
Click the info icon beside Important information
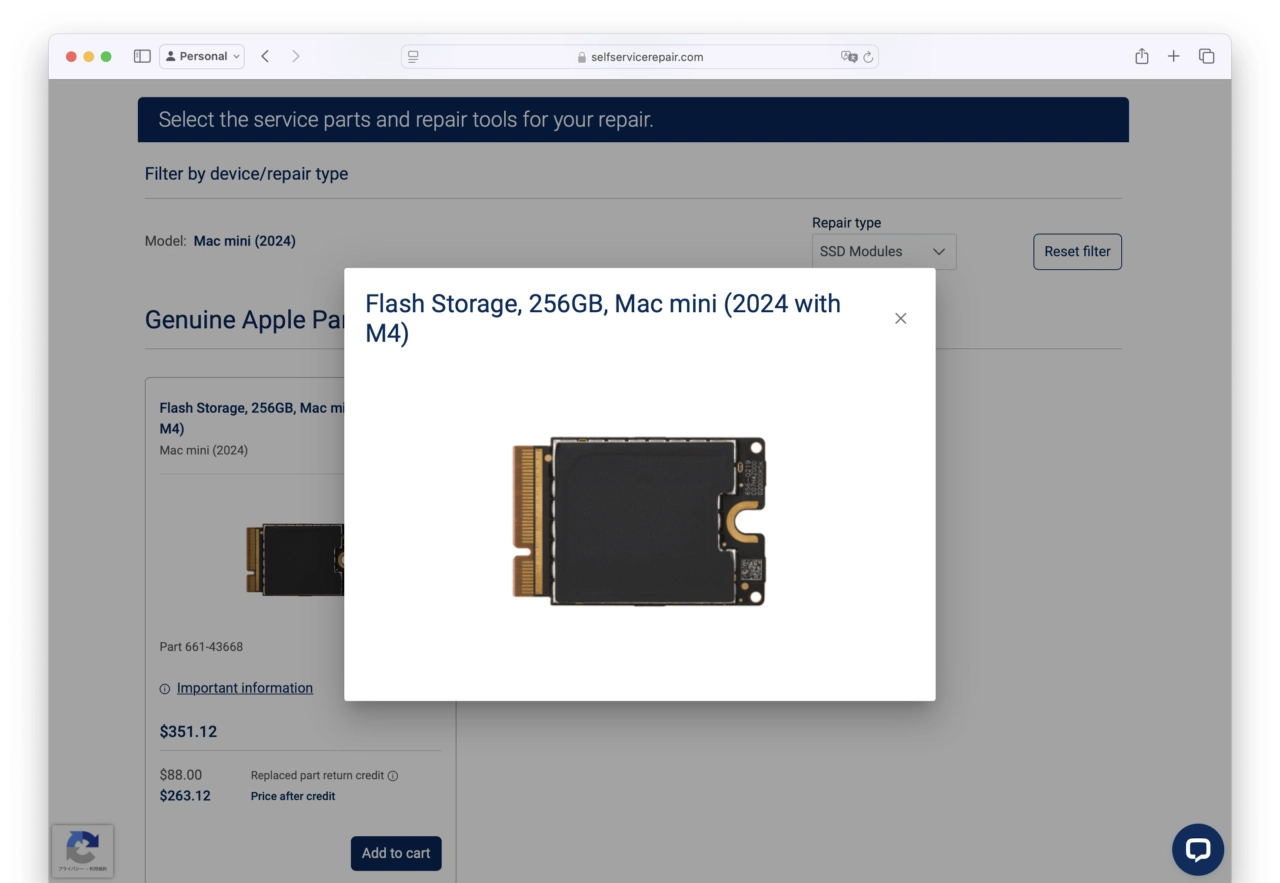point(165,689)
